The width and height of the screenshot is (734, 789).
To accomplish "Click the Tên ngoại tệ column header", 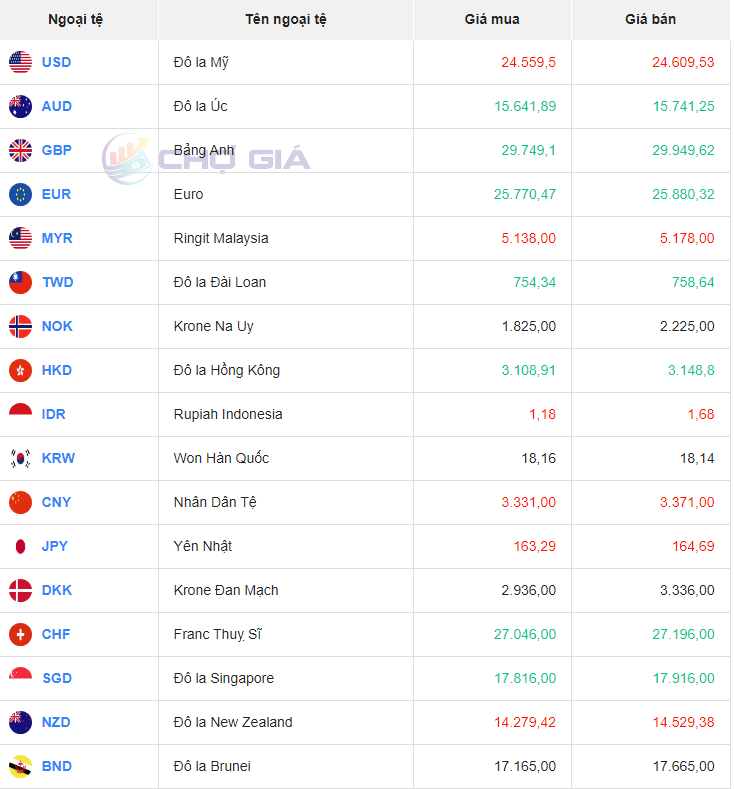I will click(285, 19).
